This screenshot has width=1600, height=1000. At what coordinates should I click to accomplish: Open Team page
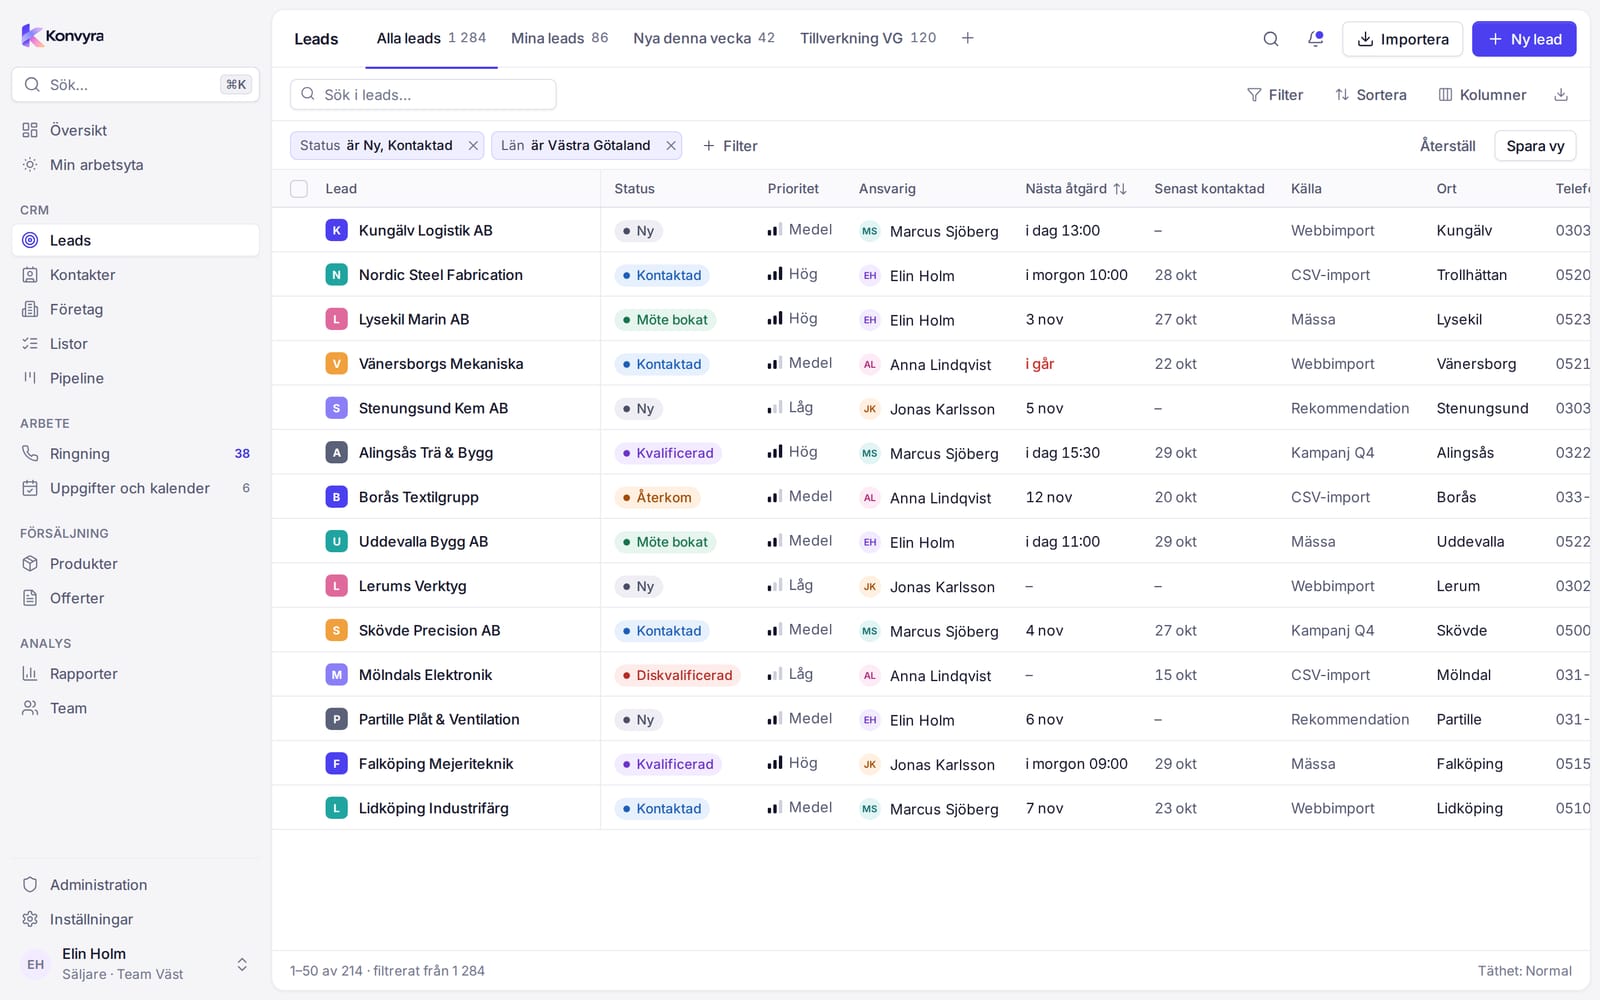(x=135, y=708)
